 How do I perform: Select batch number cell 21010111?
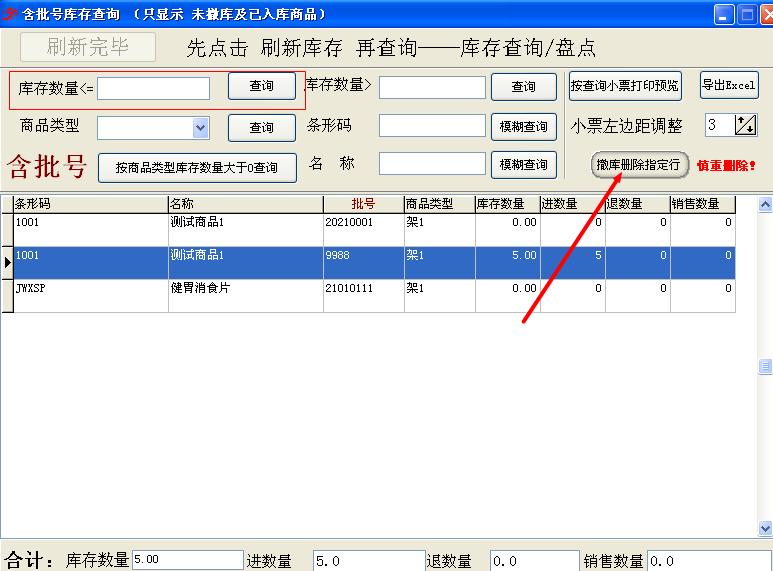[x=364, y=296]
